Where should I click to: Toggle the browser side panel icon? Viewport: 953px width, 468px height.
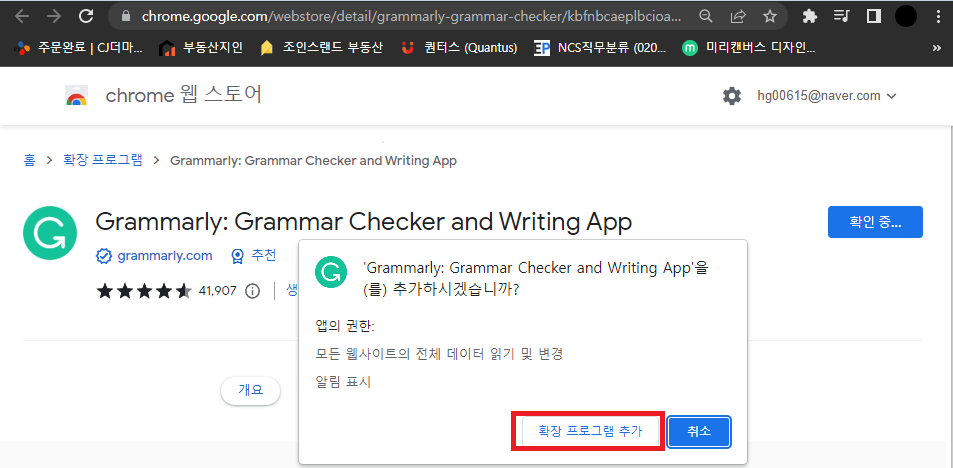click(x=873, y=16)
